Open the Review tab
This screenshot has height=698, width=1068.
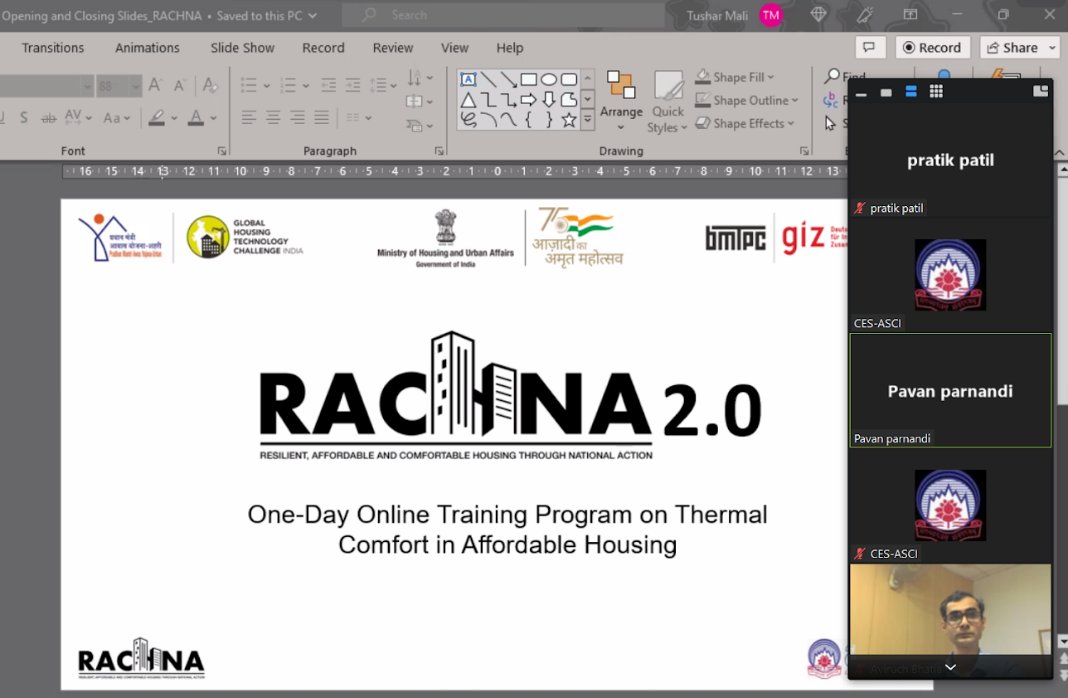pos(393,48)
